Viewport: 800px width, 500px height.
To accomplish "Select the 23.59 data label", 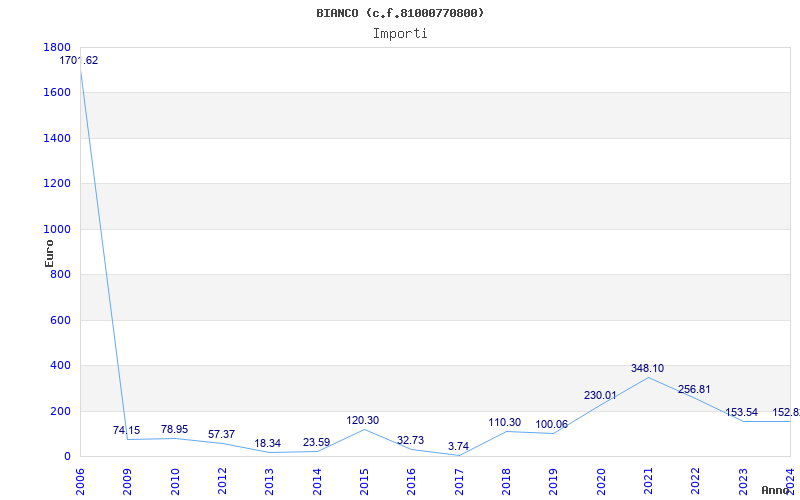I will click(316, 442).
